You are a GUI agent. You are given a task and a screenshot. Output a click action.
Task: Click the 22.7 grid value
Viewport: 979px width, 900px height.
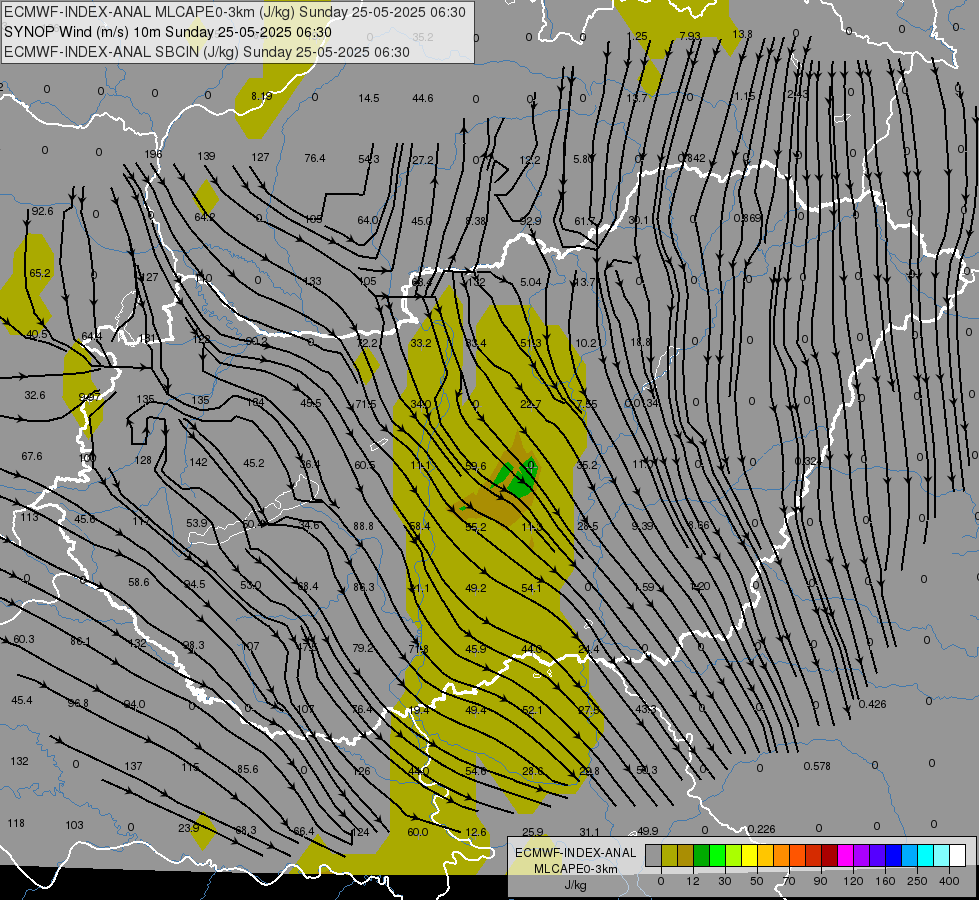pyautogui.click(x=531, y=405)
